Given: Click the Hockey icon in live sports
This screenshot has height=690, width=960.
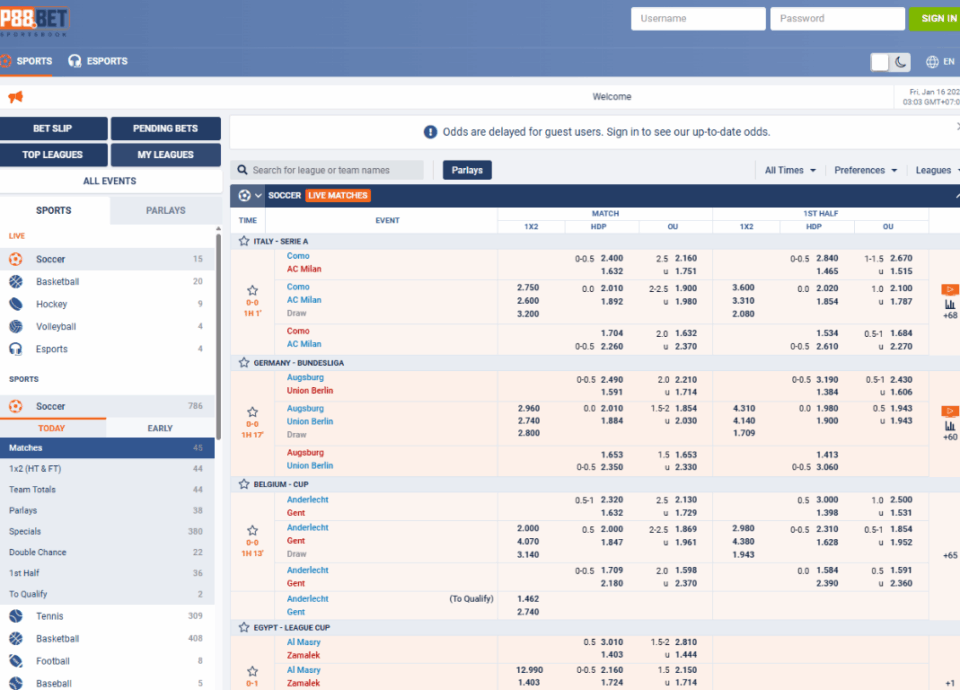Looking at the screenshot, I should [16, 304].
